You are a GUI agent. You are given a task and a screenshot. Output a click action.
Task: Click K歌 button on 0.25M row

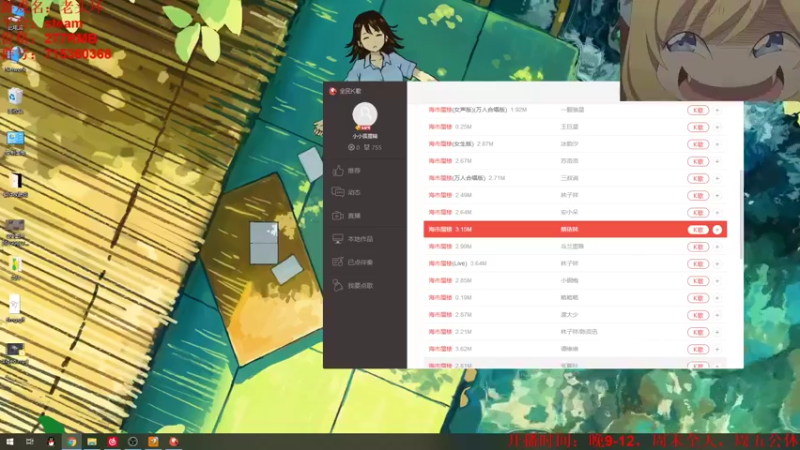point(698,127)
